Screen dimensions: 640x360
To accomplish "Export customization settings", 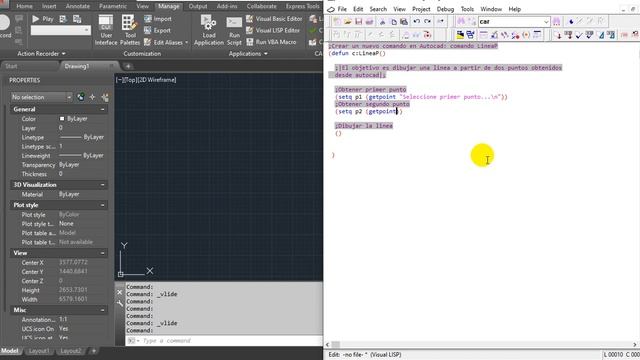I will pyautogui.click(x=158, y=30).
